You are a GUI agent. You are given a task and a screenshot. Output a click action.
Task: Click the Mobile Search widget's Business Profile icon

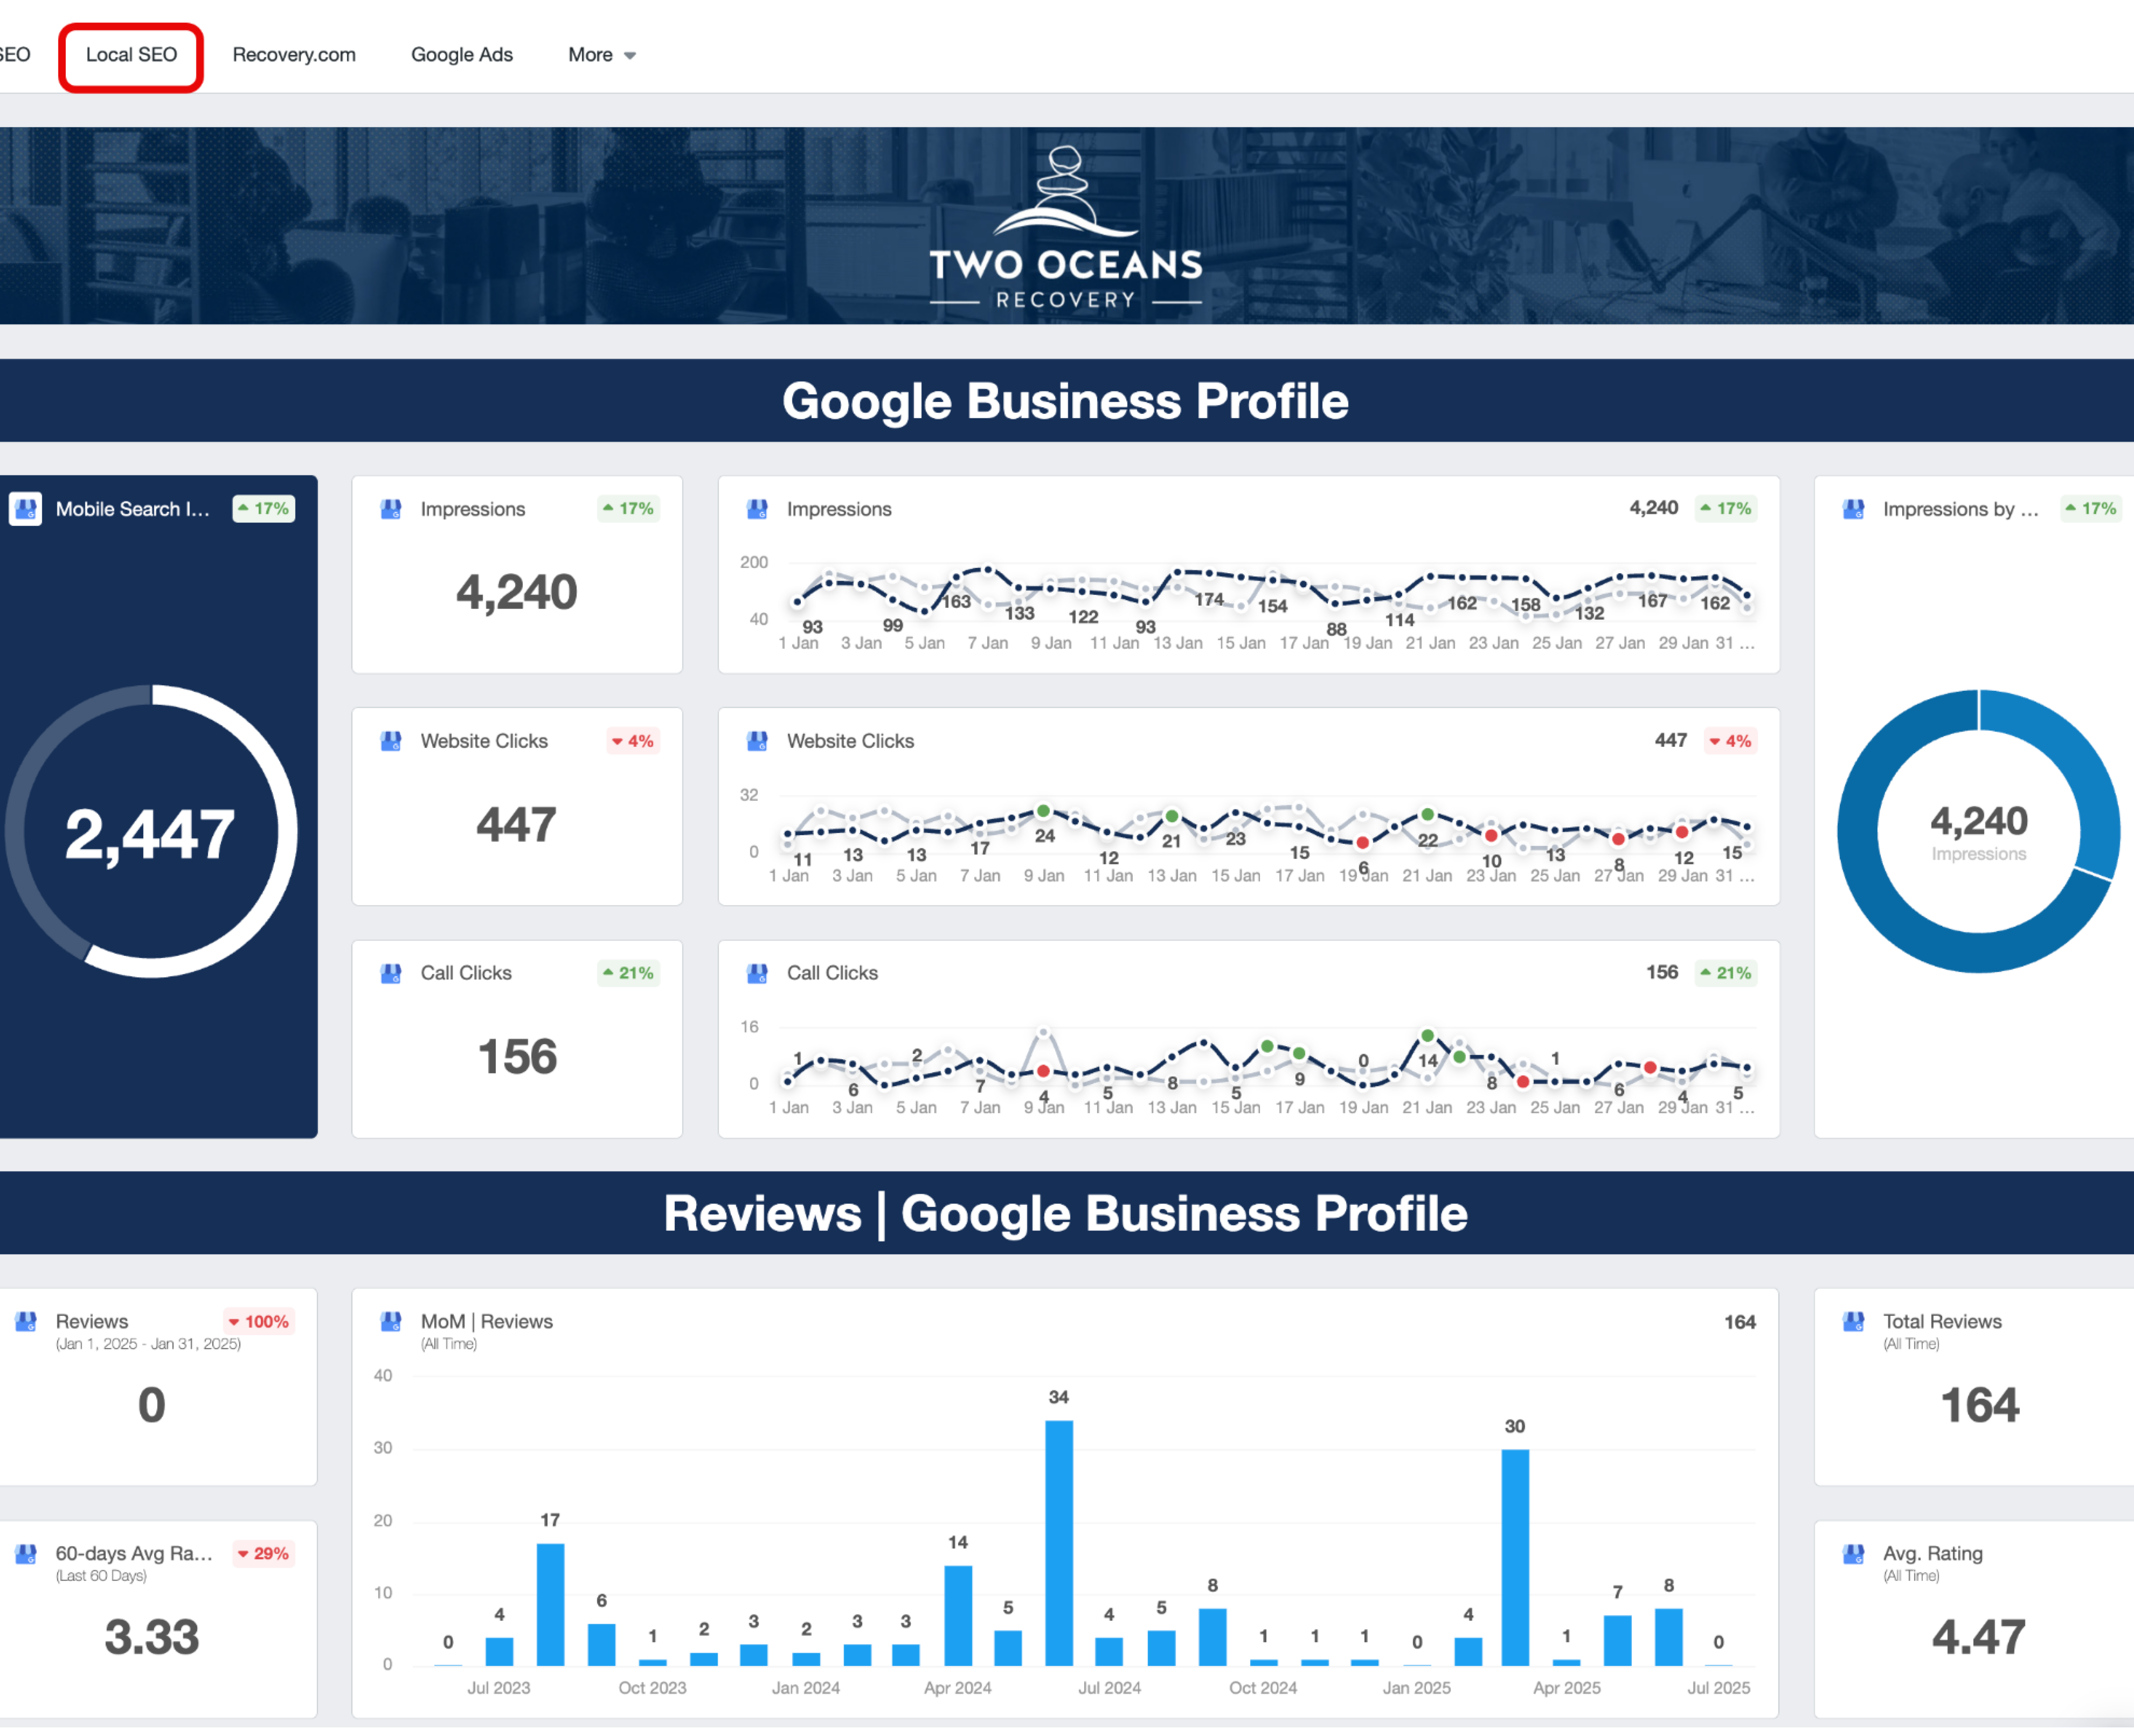pyautogui.click(x=26, y=509)
